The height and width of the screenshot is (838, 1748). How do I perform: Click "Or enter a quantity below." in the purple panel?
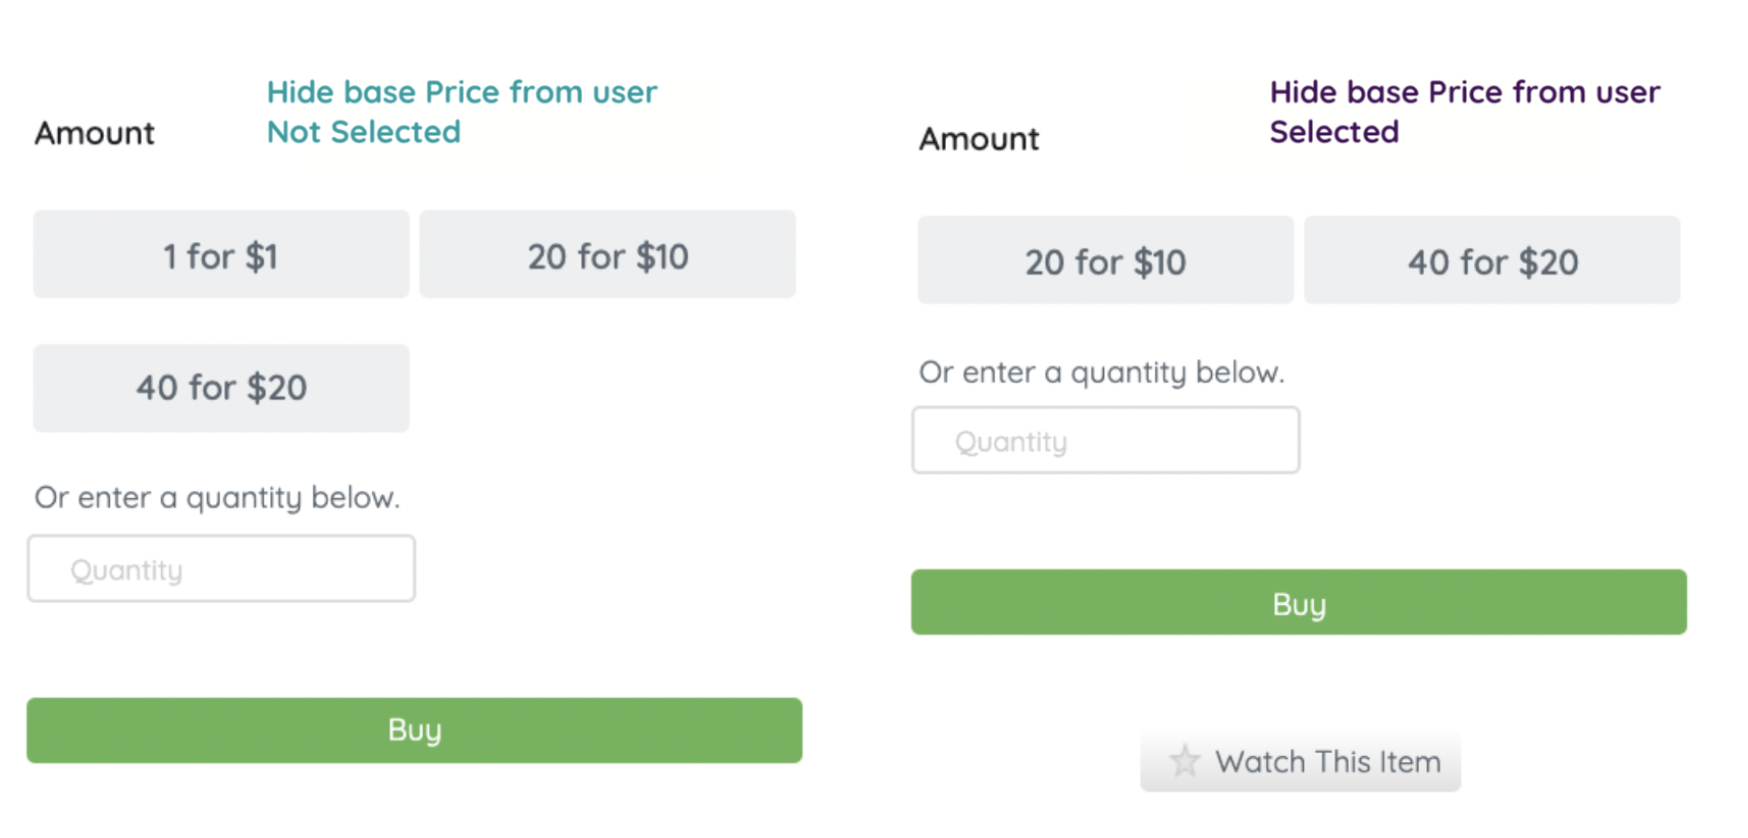tap(1101, 372)
